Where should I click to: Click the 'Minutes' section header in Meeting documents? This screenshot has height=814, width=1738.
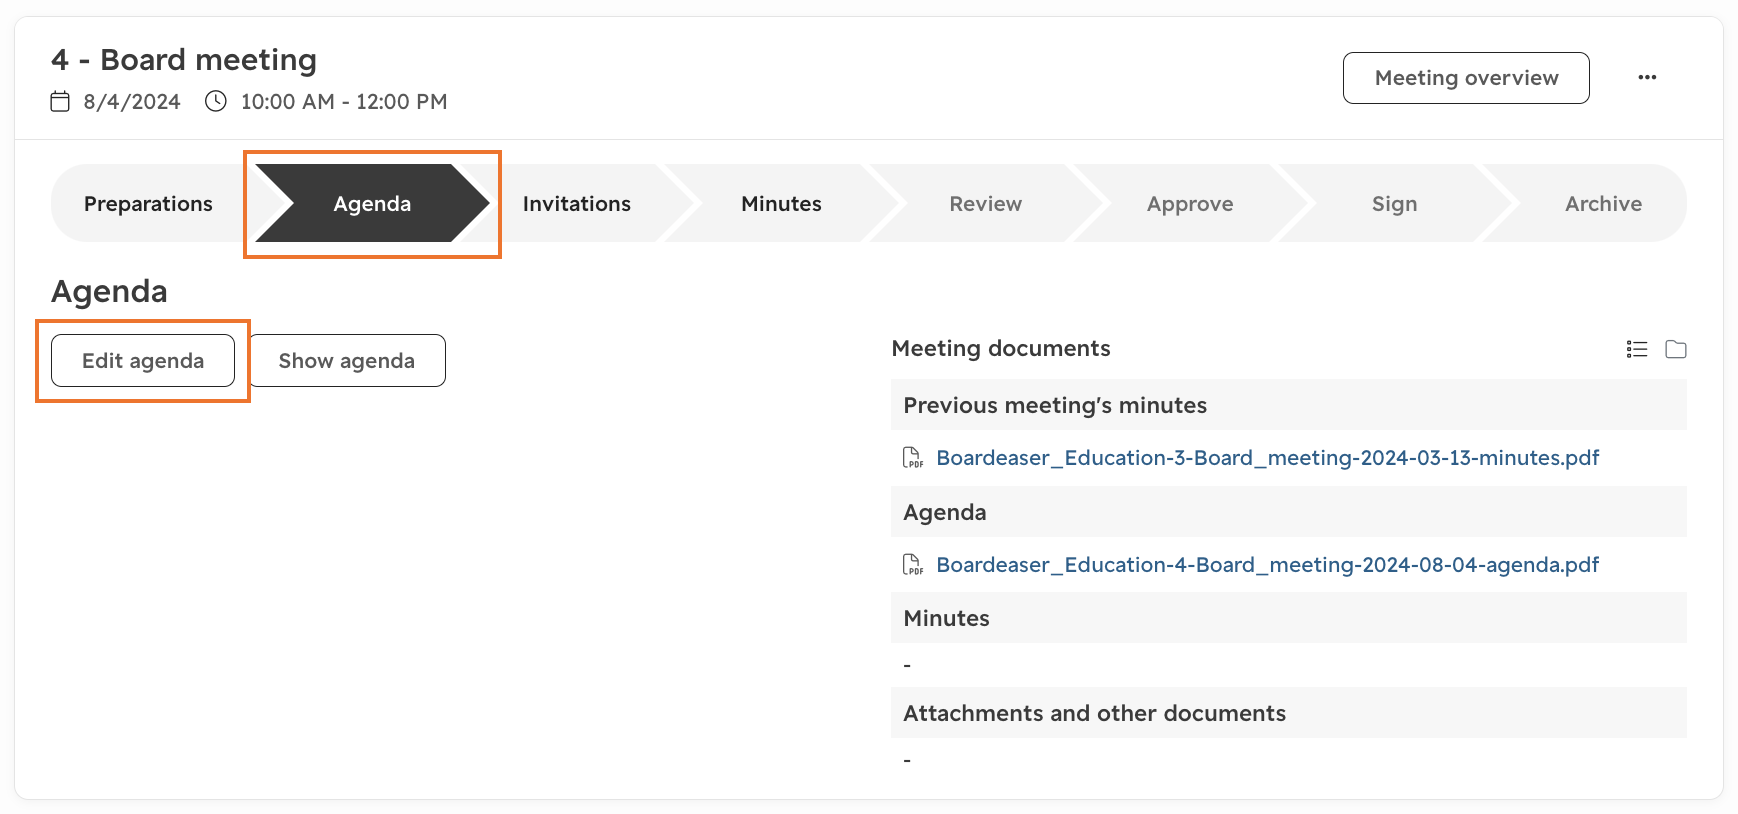tap(1288, 618)
